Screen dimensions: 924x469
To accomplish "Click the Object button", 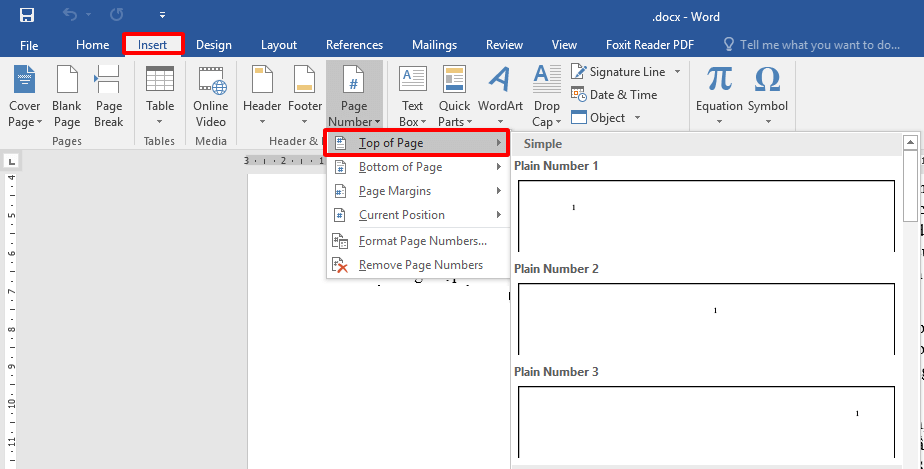I will click(598, 117).
